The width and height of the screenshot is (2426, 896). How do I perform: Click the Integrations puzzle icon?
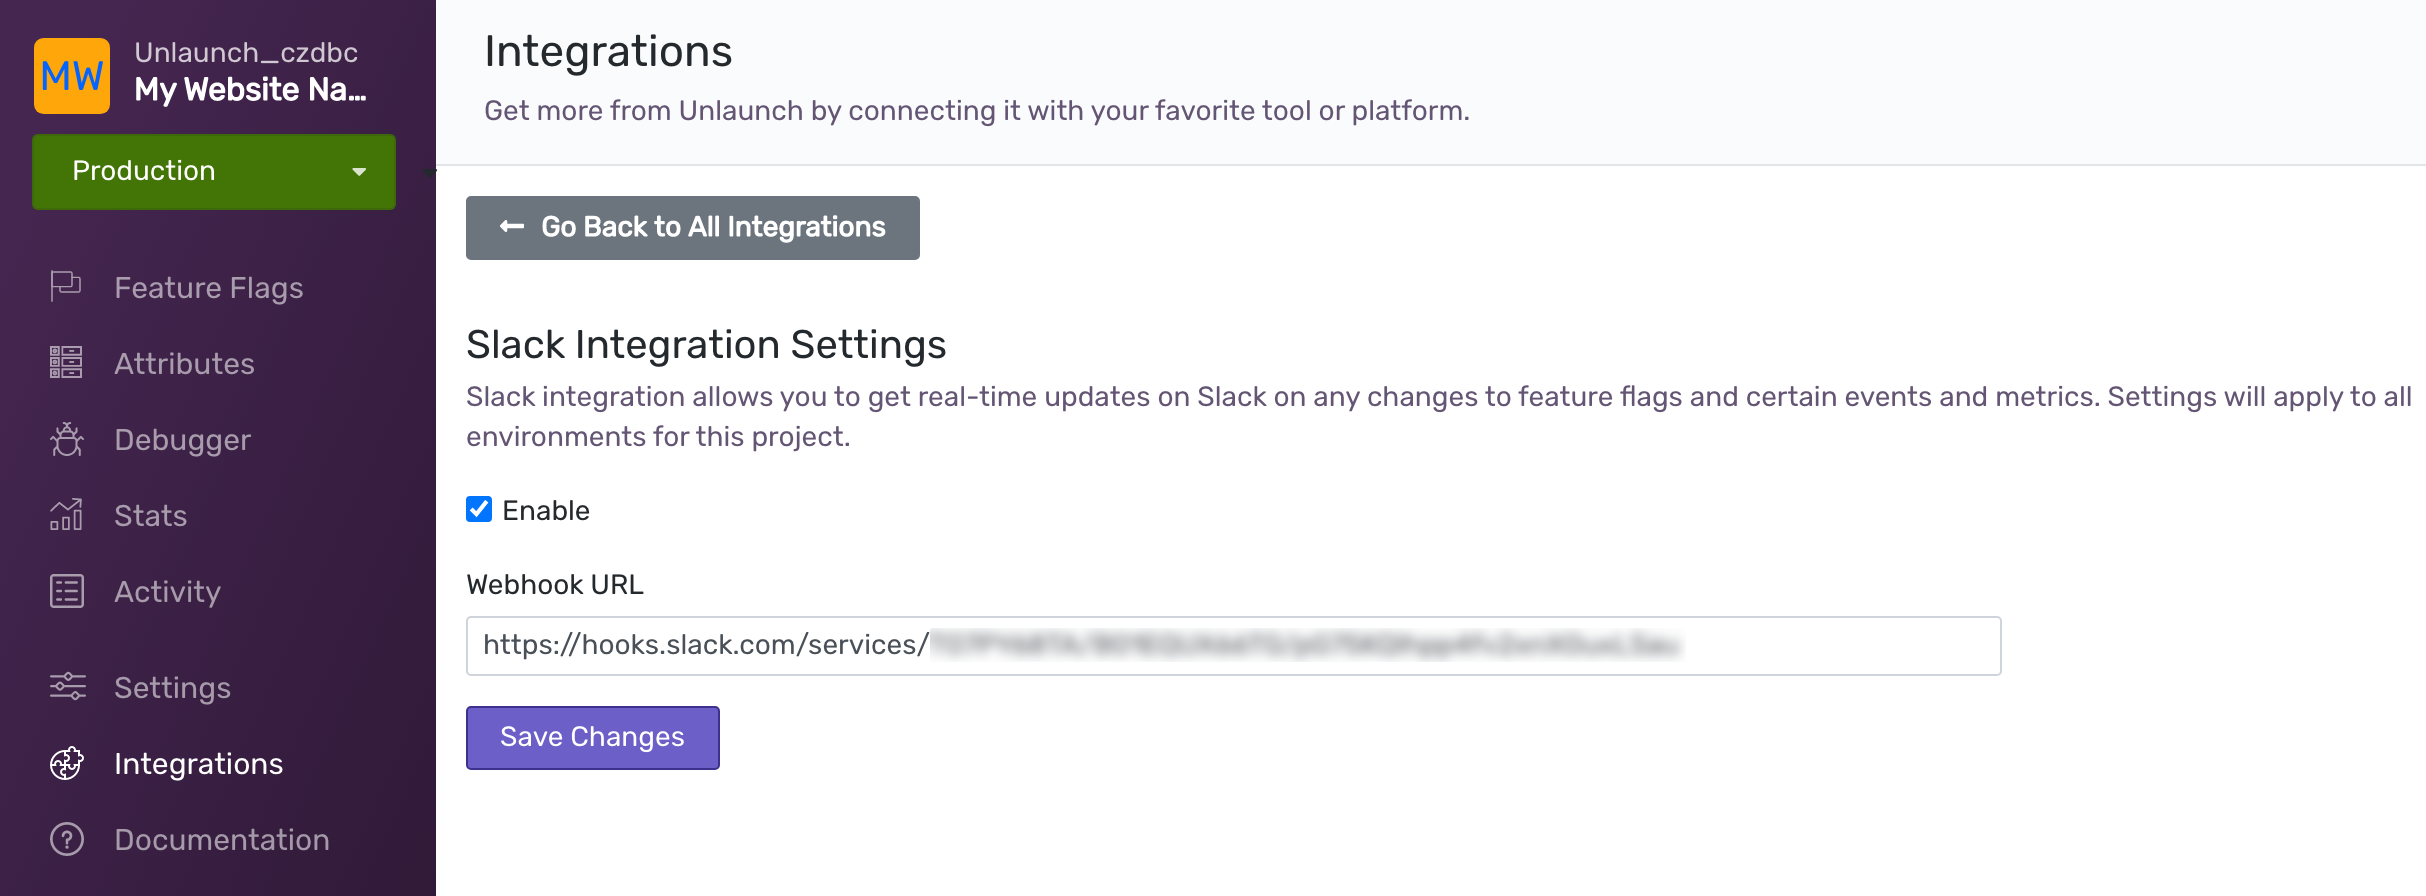click(x=66, y=763)
